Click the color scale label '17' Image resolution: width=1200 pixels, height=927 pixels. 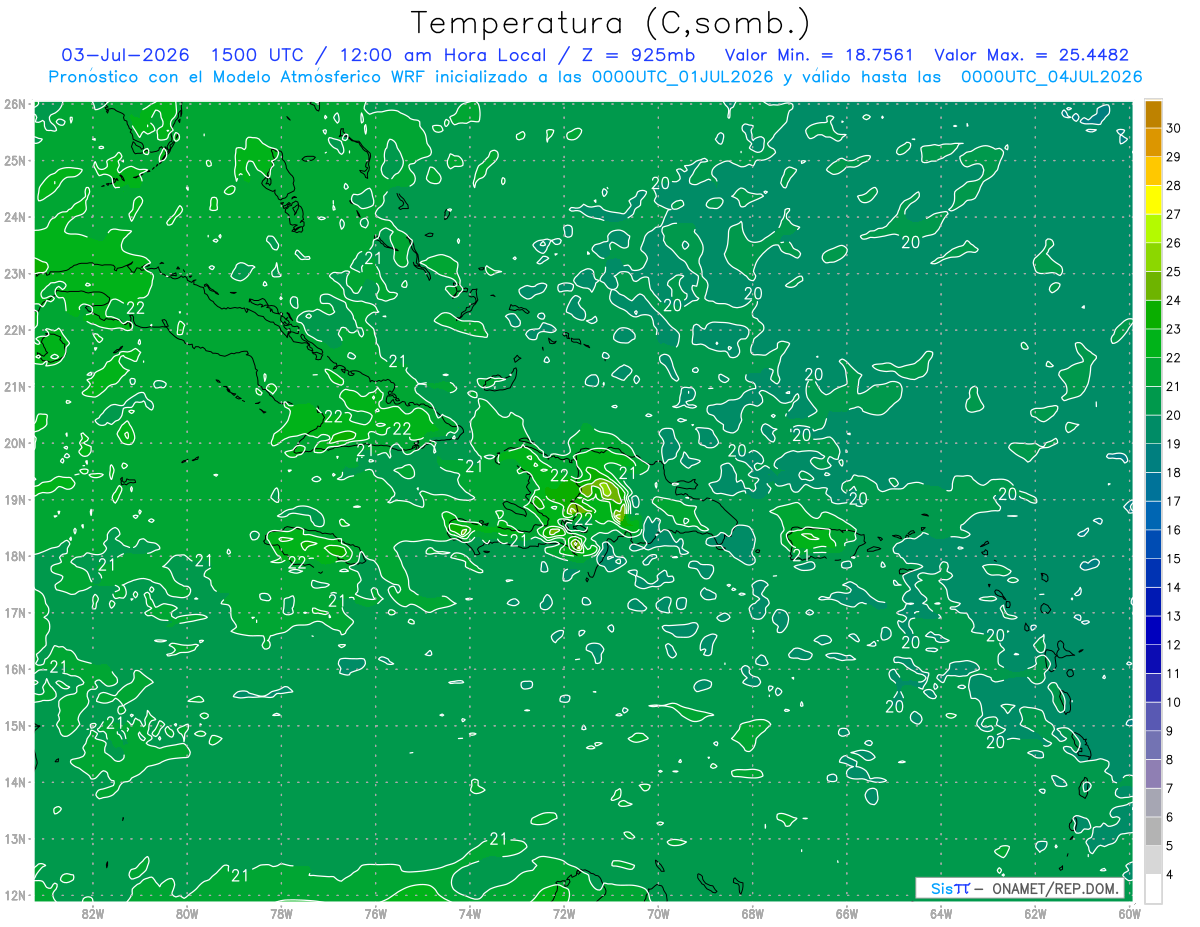pyautogui.click(x=1174, y=501)
